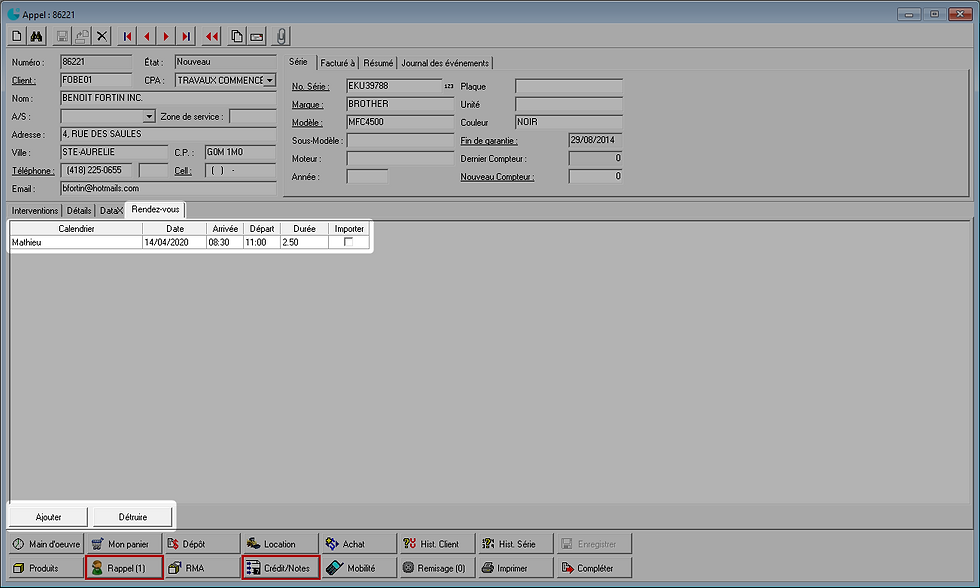Click the Arrivée 08:30 cell
Viewport: 980px width, 588px height.
[224, 242]
